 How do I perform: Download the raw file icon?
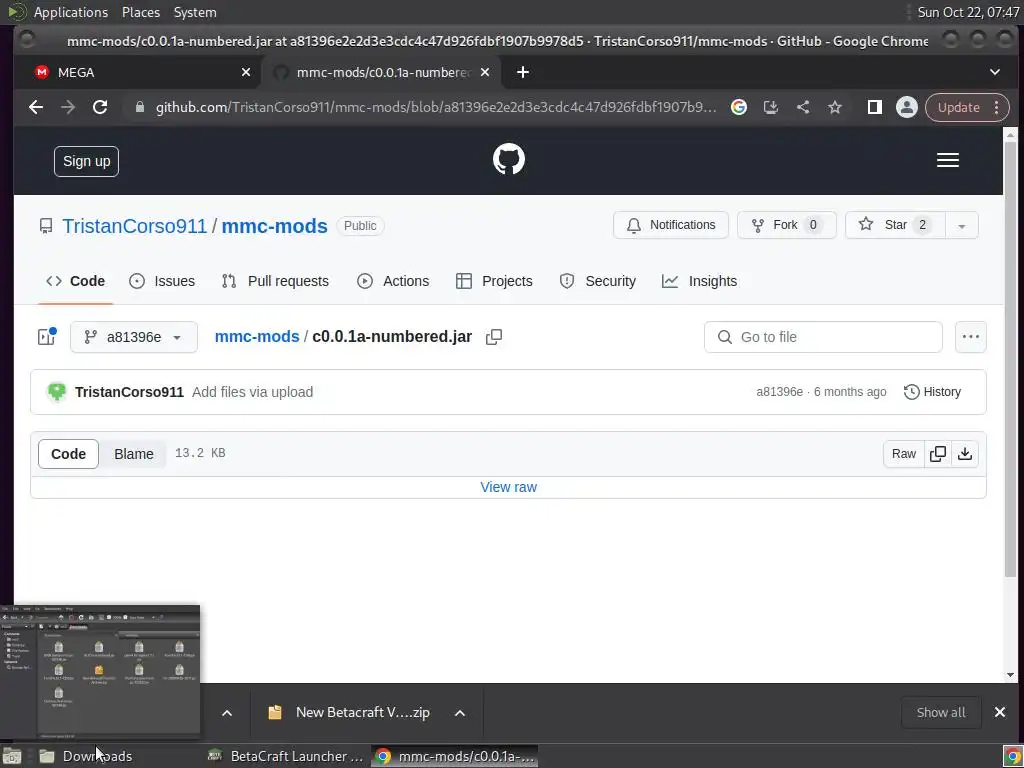tap(965, 454)
